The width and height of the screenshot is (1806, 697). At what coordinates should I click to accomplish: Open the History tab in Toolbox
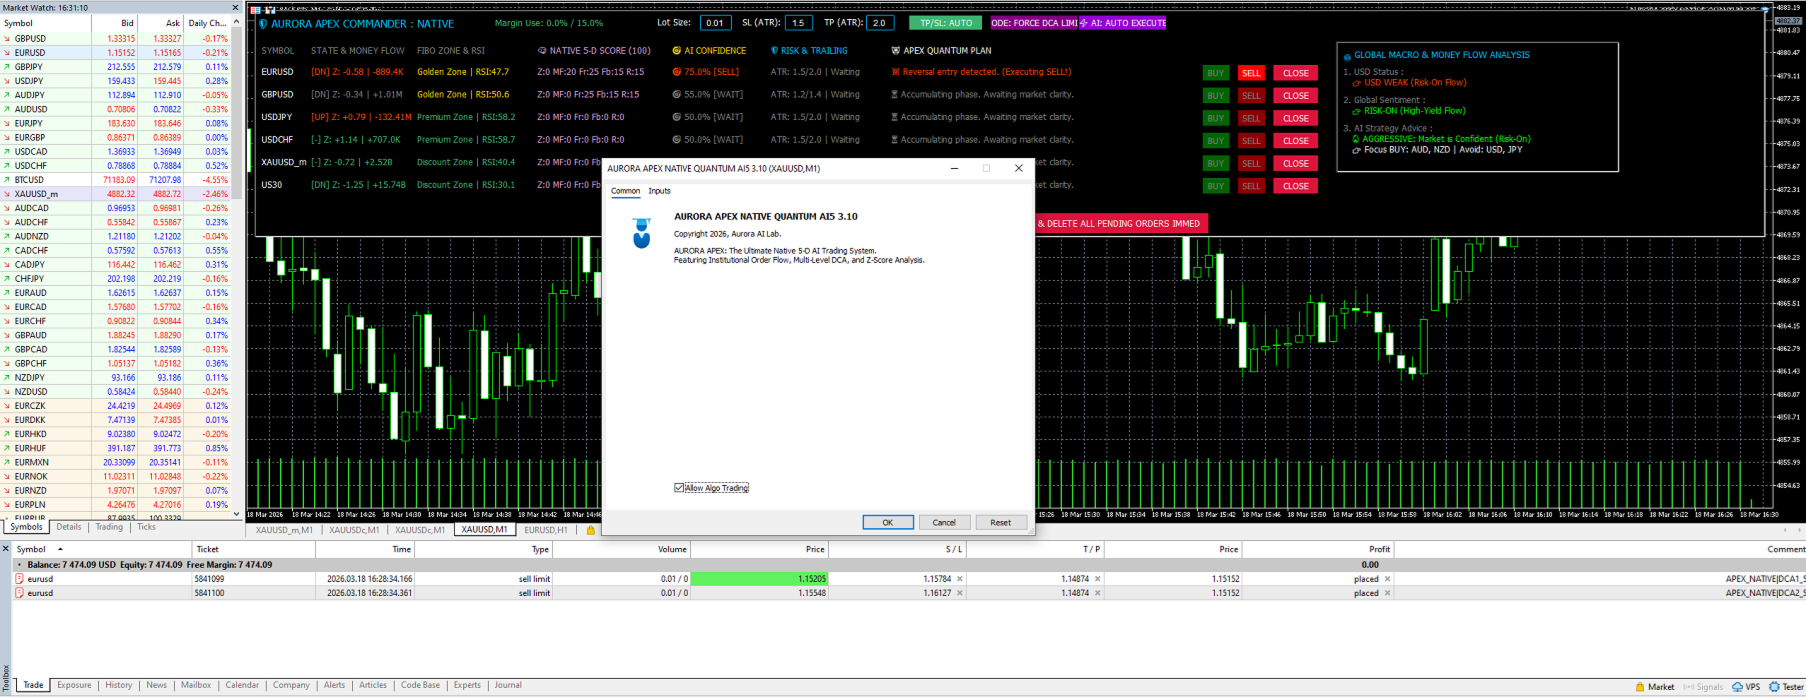118,685
